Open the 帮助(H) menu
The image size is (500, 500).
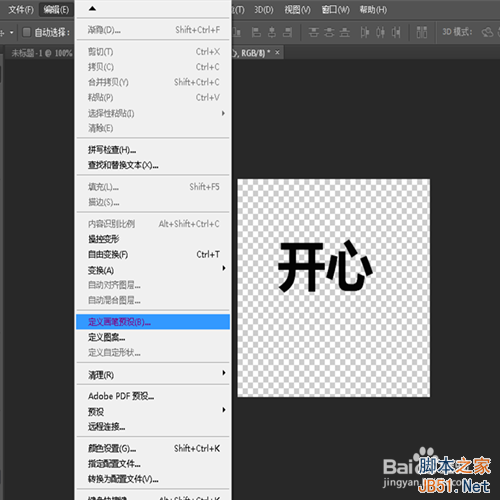[373, 10]
